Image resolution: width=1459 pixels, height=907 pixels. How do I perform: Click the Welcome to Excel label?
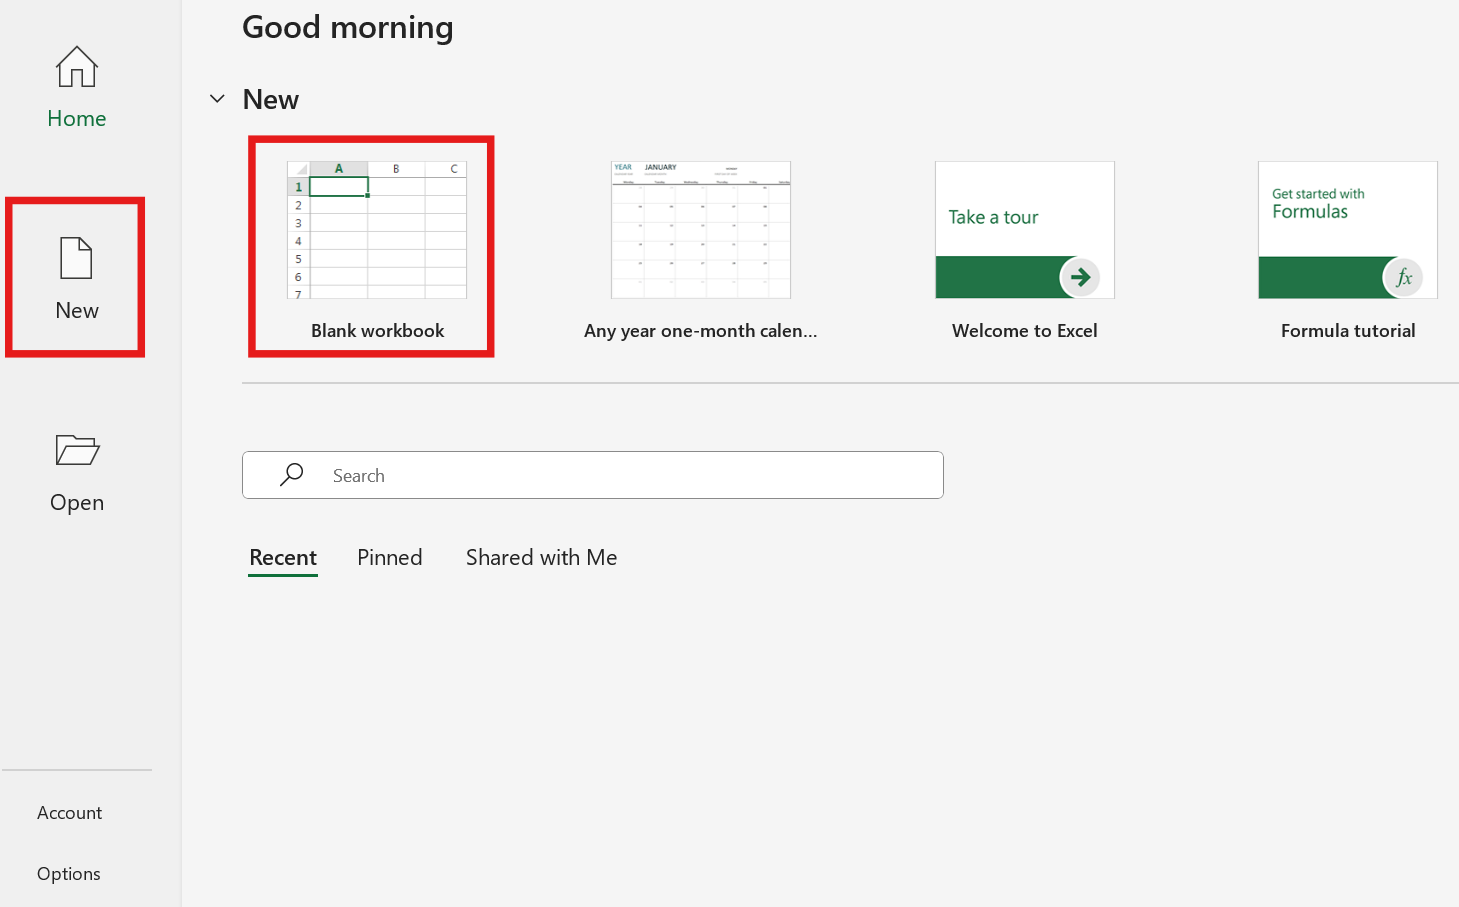(x=1024, y=331)
